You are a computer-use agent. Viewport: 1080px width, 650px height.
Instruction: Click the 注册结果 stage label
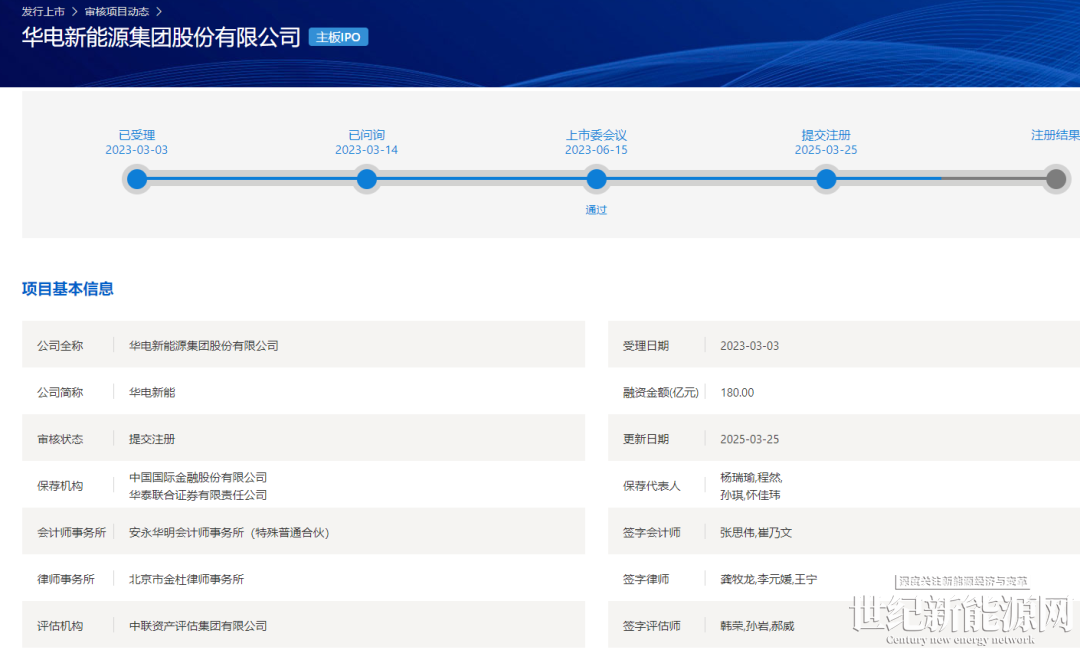[1055, 135]
